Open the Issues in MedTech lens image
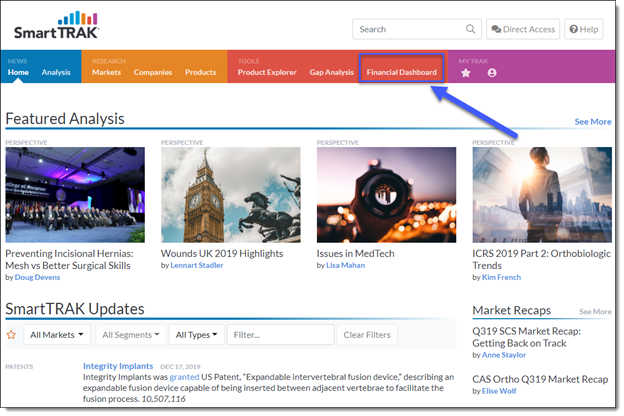 point(386,195)
